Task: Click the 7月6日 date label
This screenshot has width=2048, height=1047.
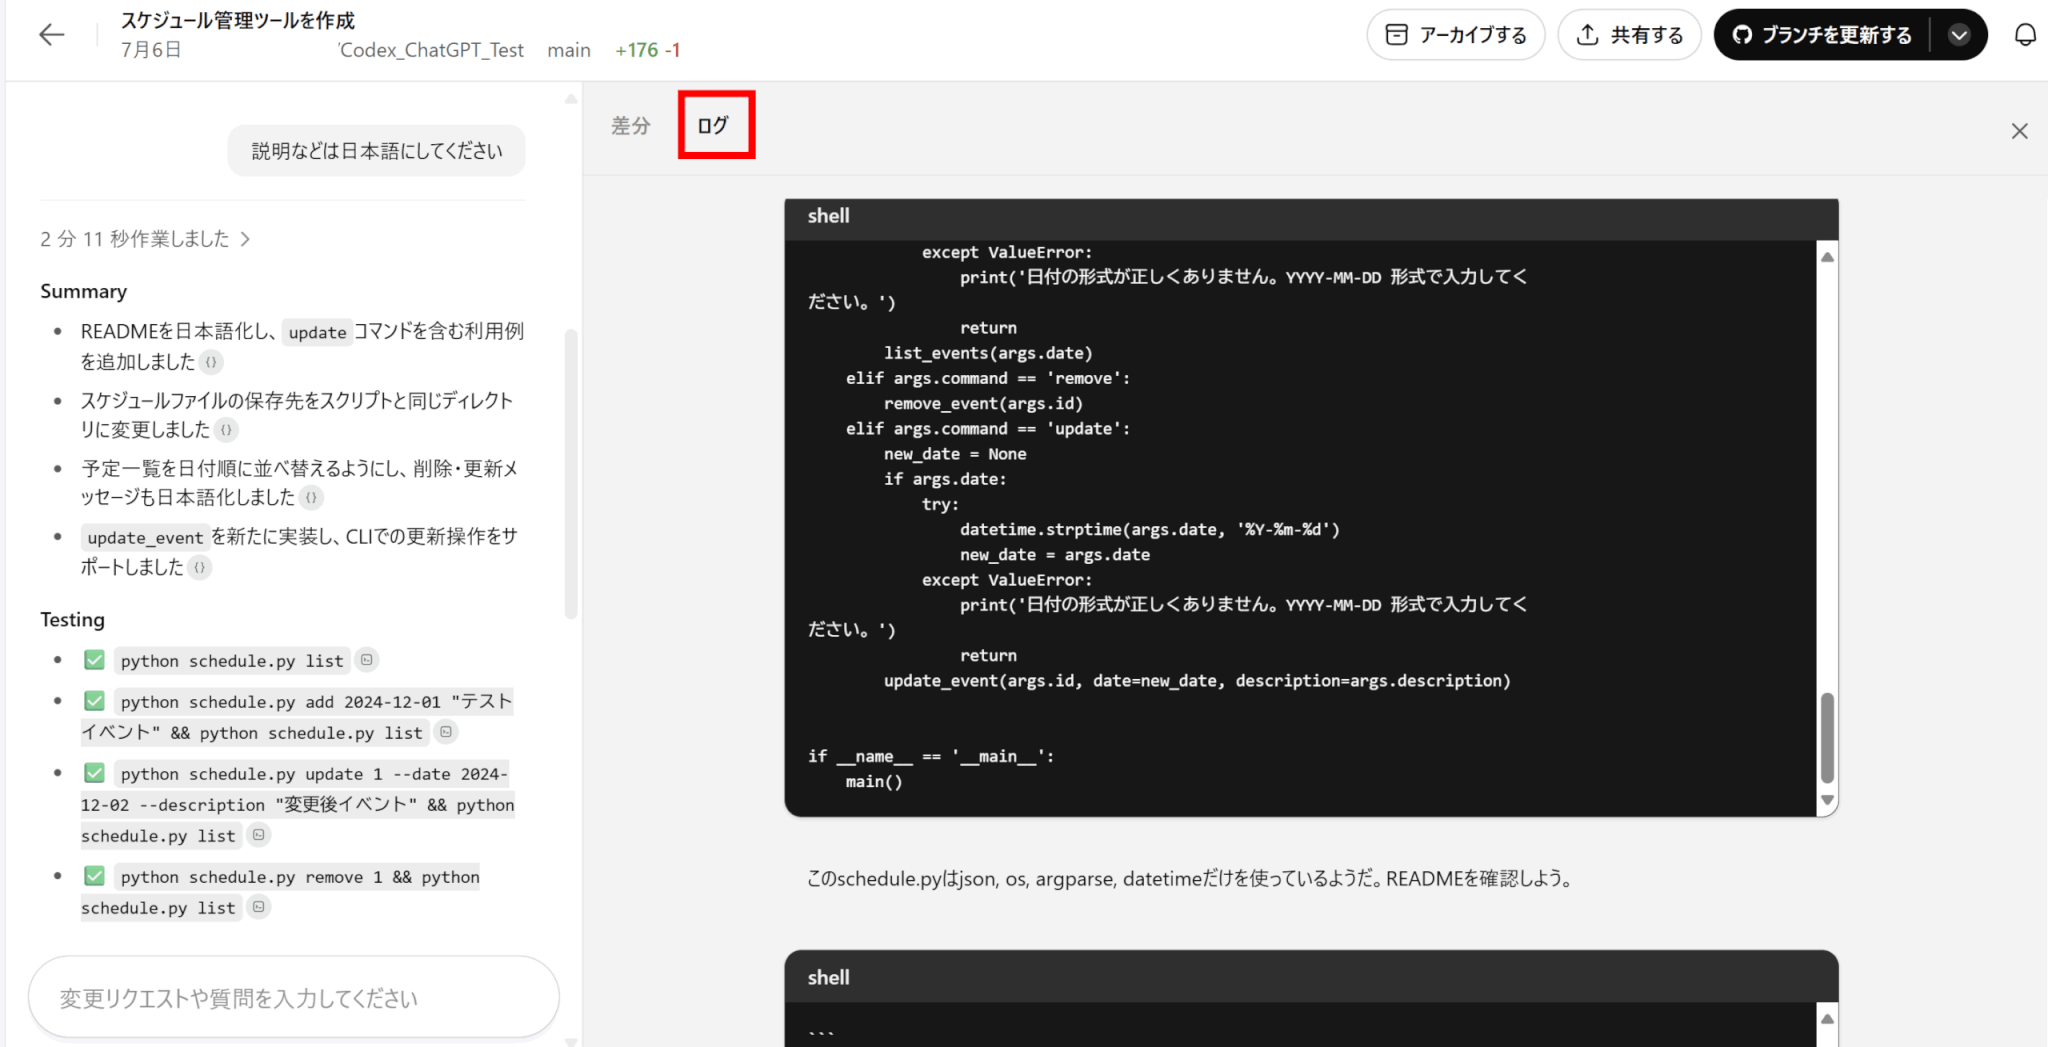Action: coord(151,50)
